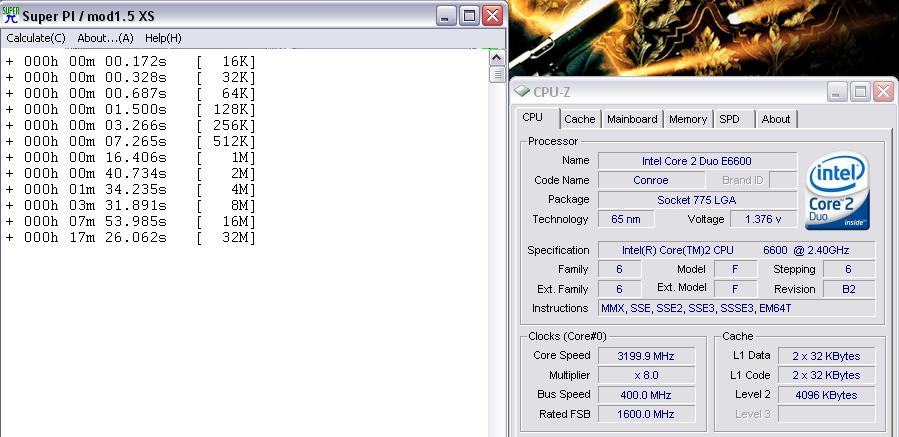Image resolution: width=899 pixels, height=437 pixels.
Task: Click the 256K result line '00m 03.266s'
Action: (x=131, y=125)
